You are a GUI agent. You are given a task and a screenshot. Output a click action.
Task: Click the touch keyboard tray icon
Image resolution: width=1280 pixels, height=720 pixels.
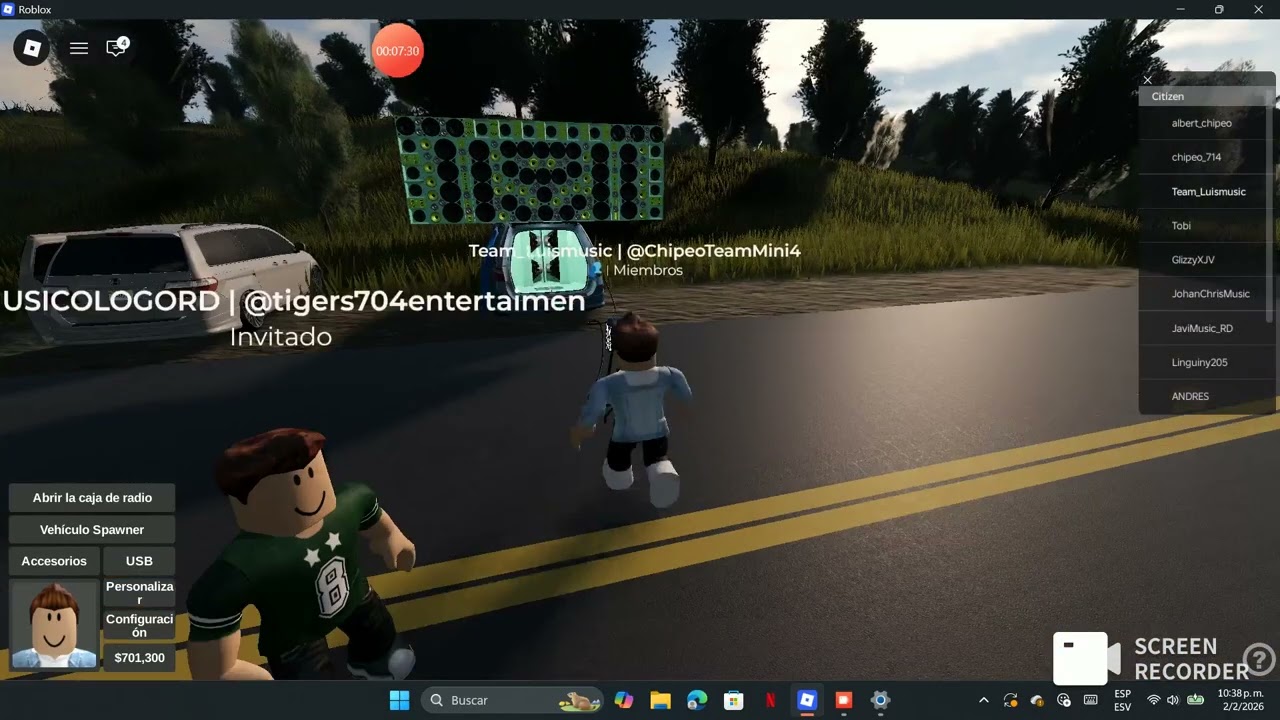pyautogui.click(x=1091, y=700)
